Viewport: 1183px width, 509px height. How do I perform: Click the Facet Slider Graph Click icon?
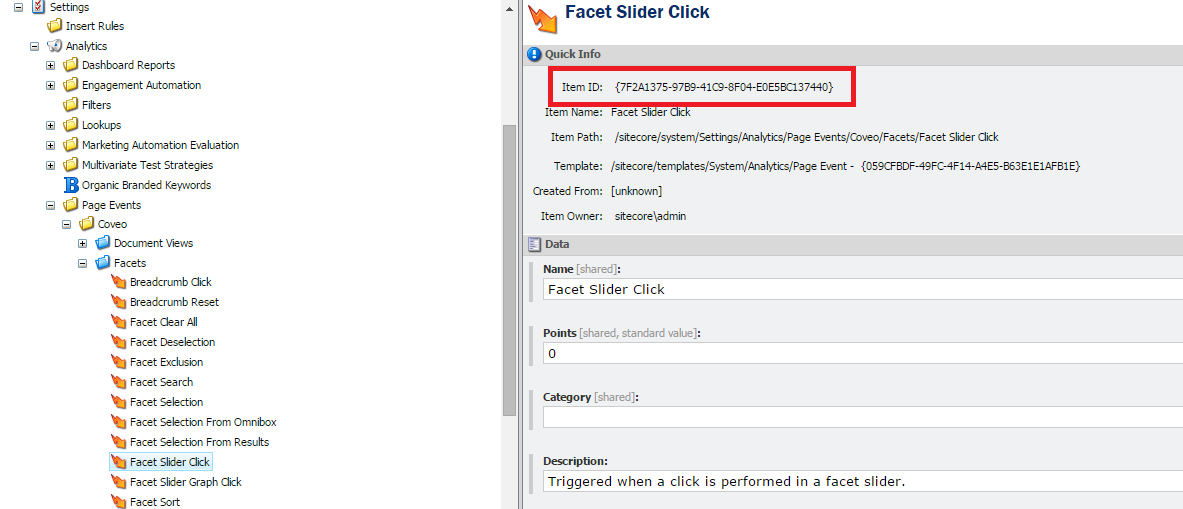118,482
